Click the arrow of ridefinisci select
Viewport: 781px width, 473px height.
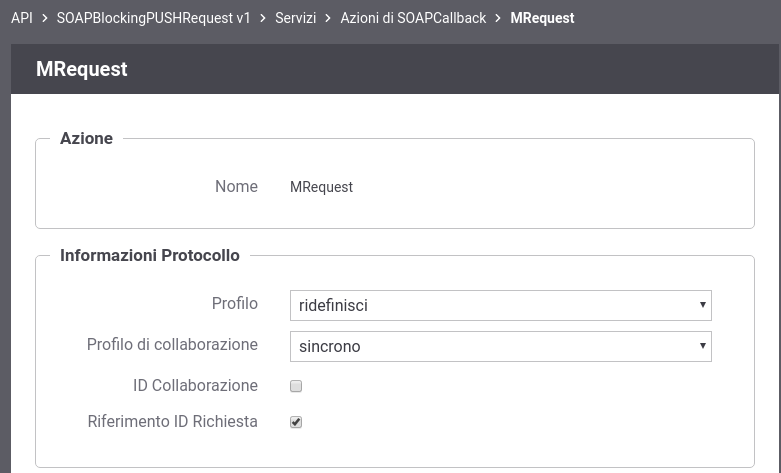(x=702, y=305)
